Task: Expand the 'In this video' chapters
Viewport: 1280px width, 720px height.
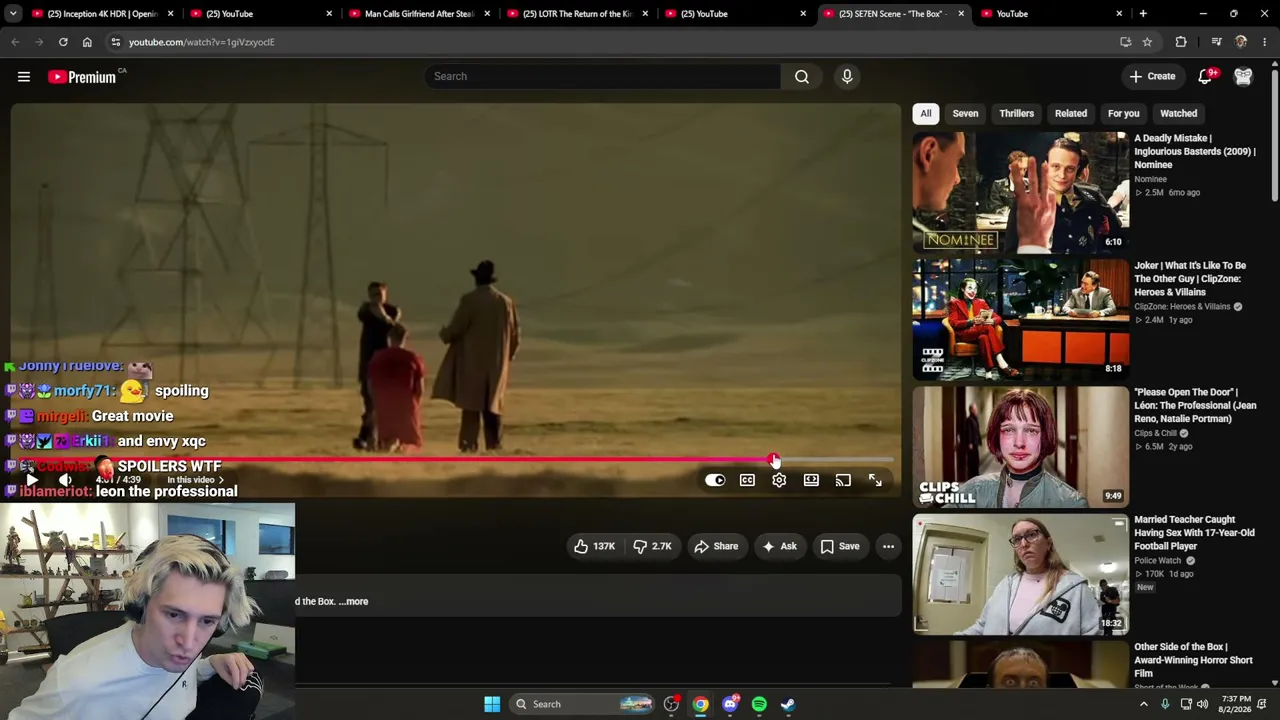Action: pyautogui.click(x=196, y=480)
